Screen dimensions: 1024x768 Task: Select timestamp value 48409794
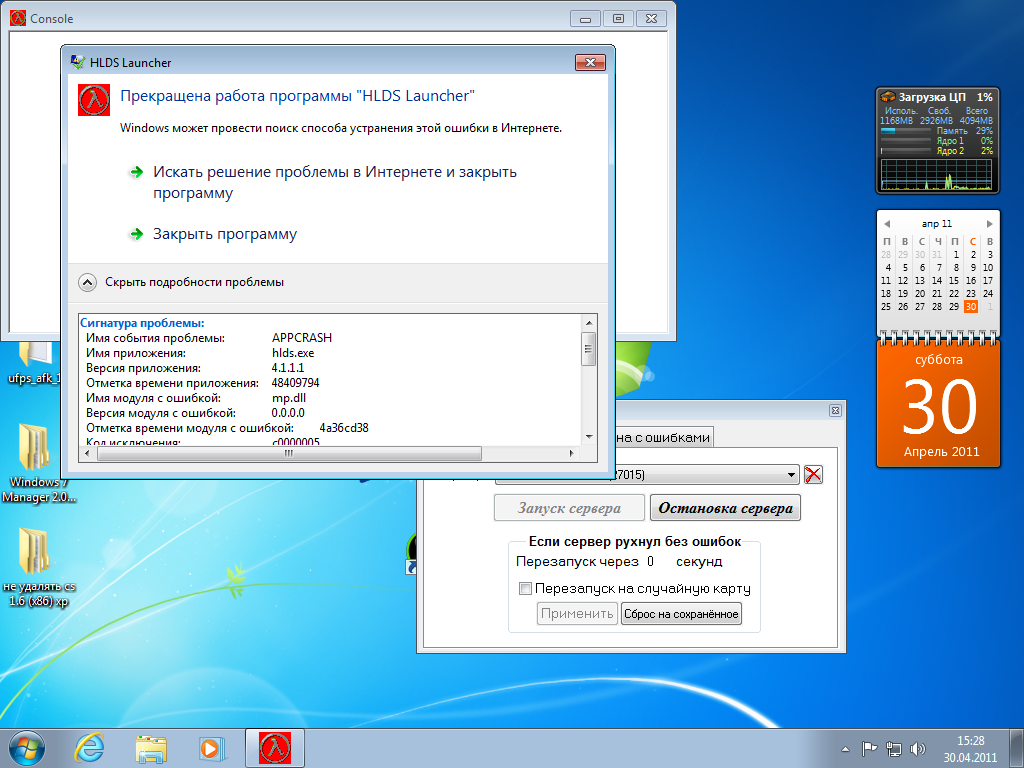[x=295, y=383]
